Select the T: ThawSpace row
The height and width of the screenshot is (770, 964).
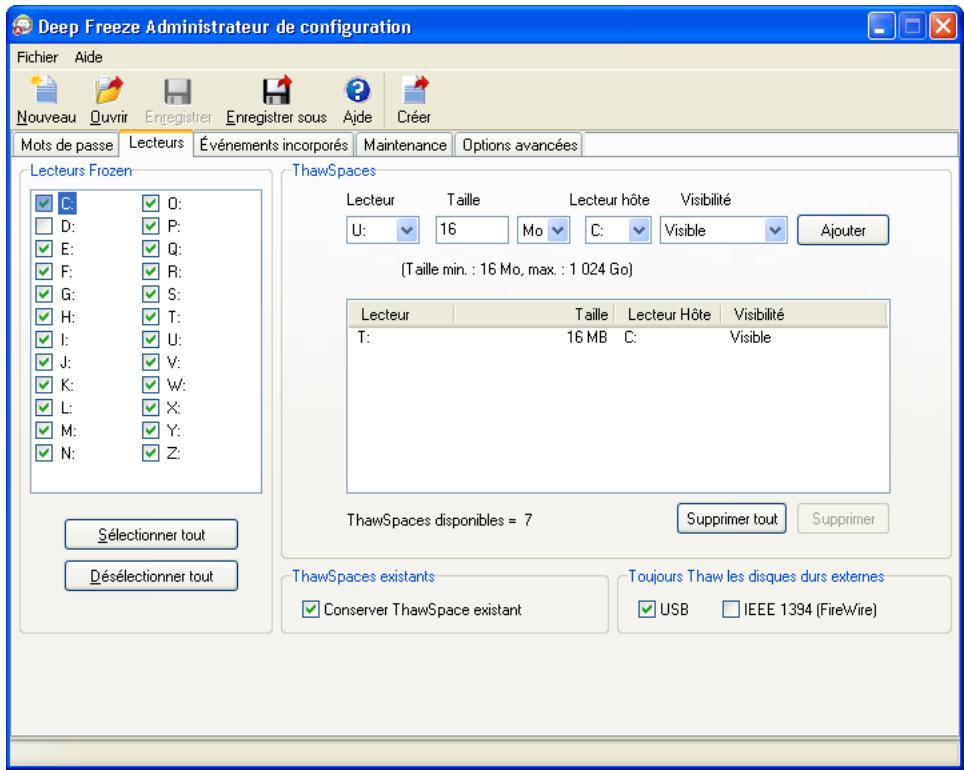tap(618, 338)
